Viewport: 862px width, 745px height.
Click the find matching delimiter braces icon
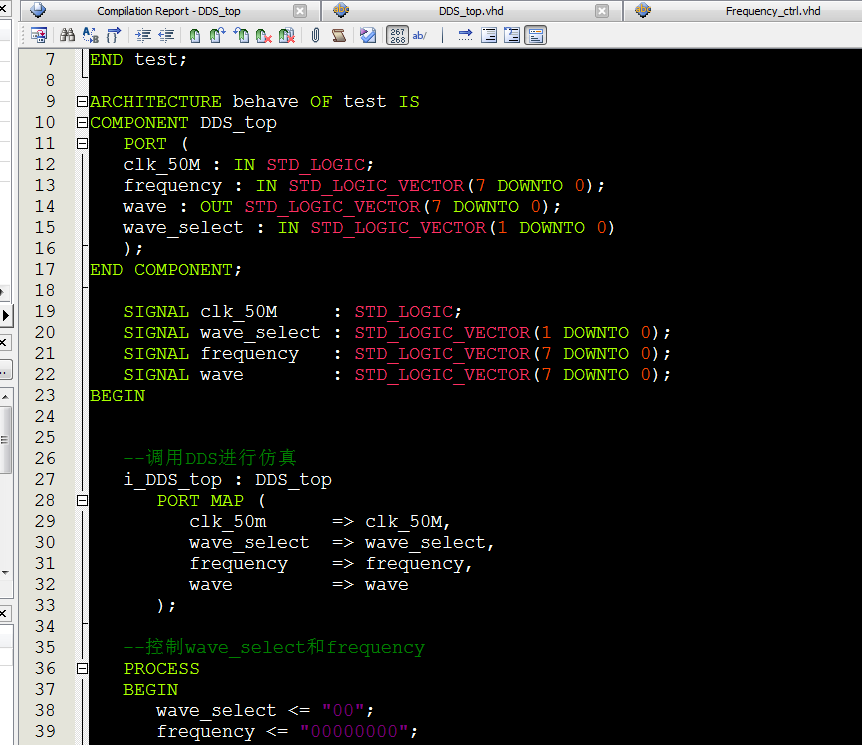[x=114, y=36]
